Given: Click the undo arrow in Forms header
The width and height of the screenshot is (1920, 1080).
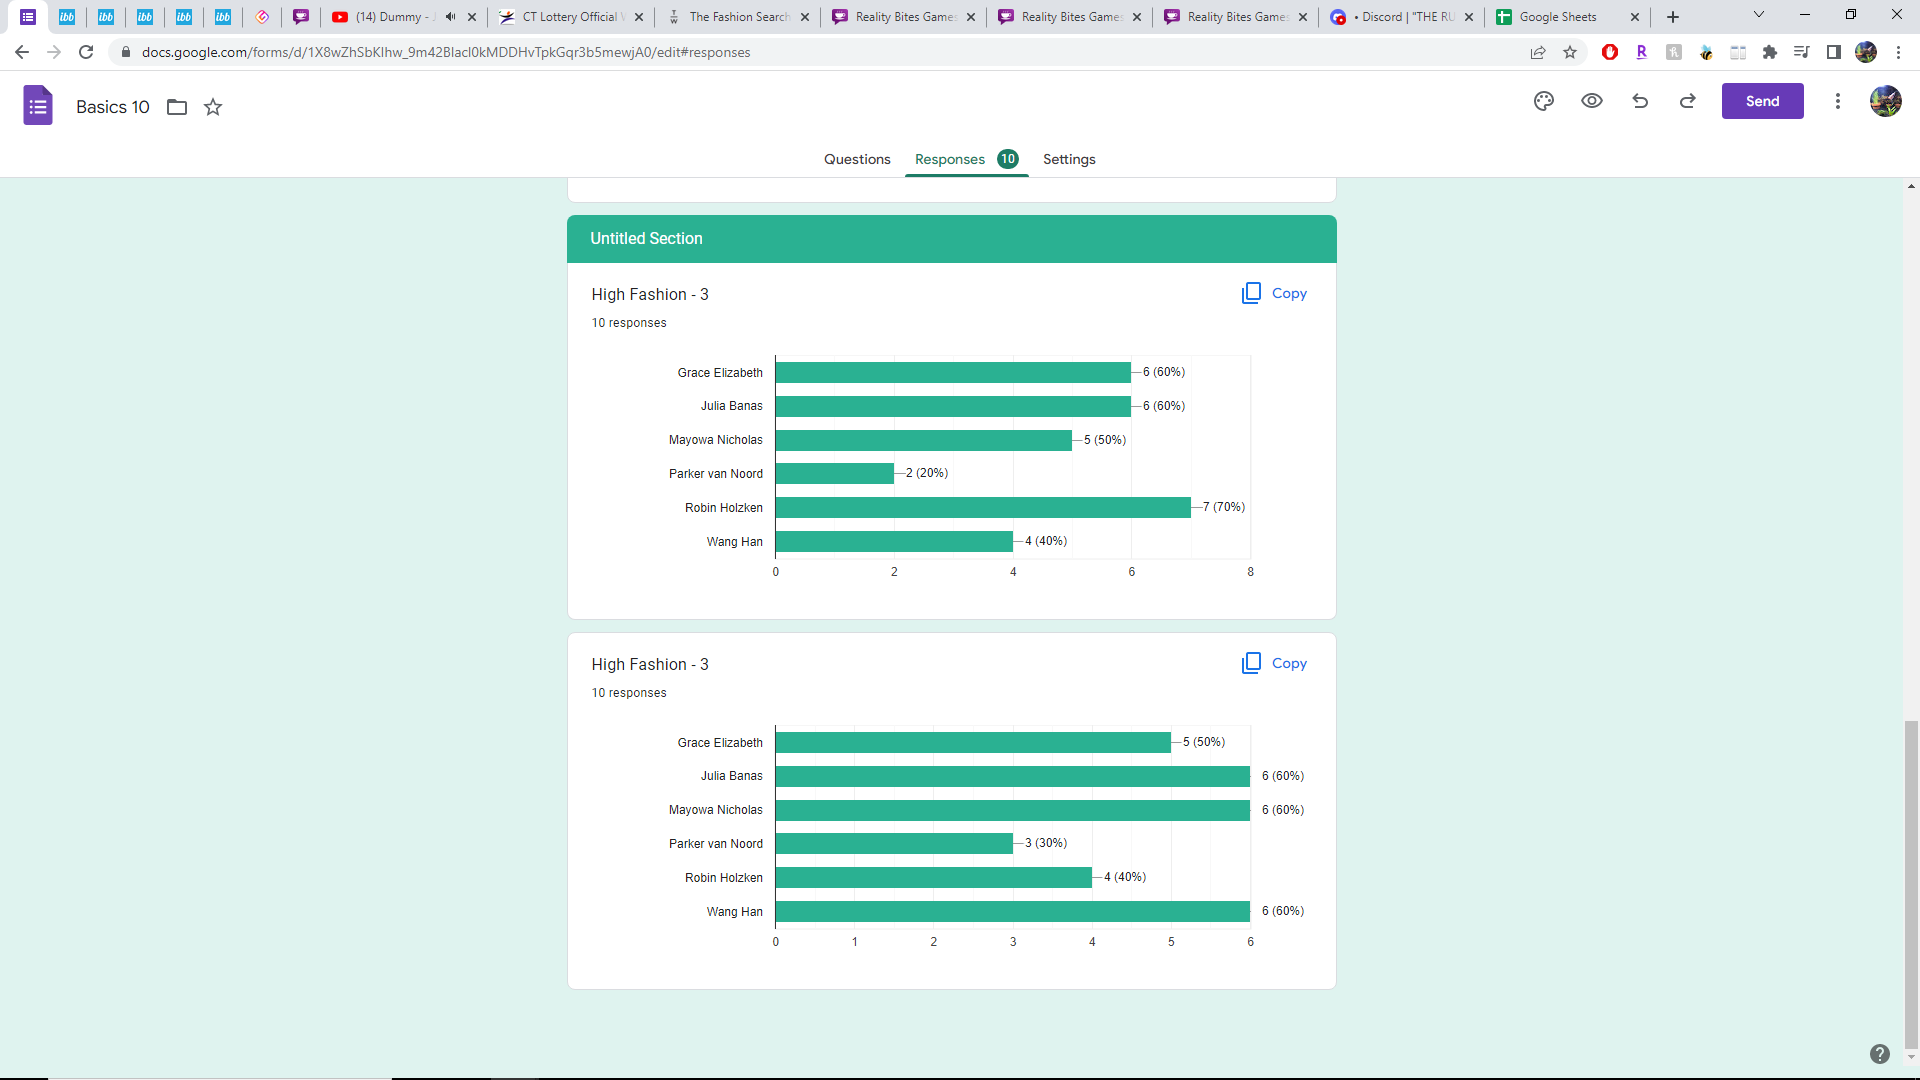Looking at the screenshot, I should tap(1640, 101).
